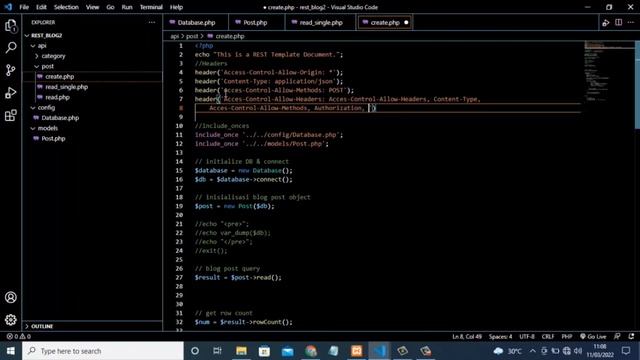Click the unsaved dot on create.php tab
This screenshot has height=360, width=640.
tap(406, 22)
